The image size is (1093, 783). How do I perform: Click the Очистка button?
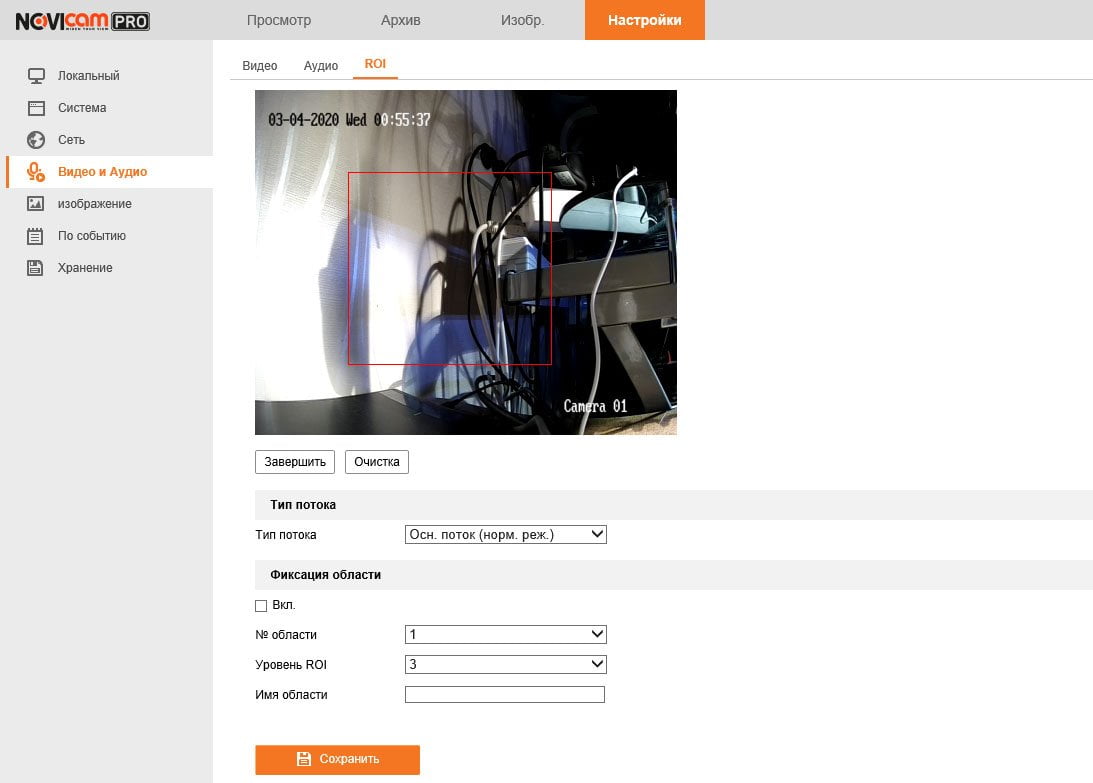click(376, 462)
